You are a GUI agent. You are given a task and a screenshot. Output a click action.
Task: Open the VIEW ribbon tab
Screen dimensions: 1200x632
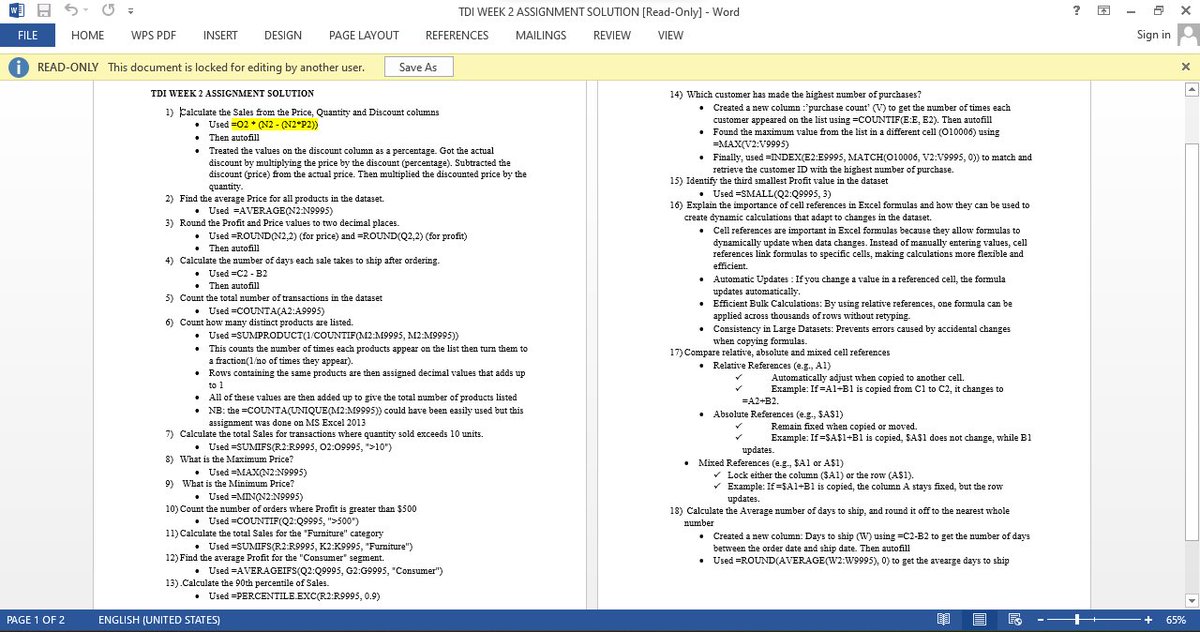point(670,35)
